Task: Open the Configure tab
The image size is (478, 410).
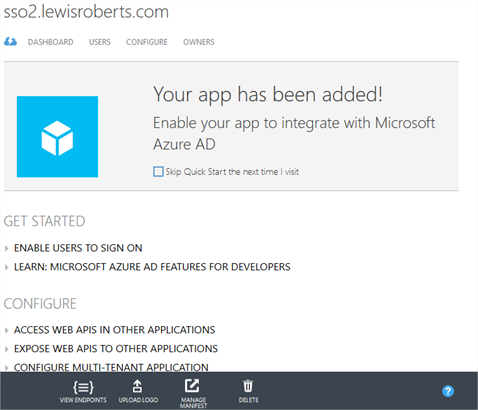Action: pyautogui.click(x=147, y=42)
